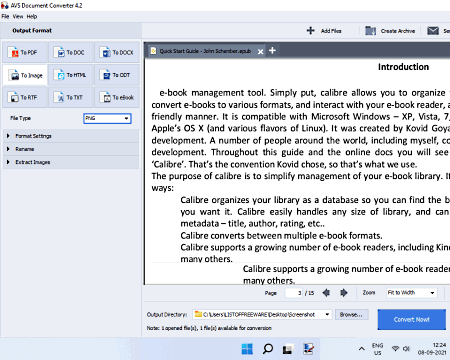This screenshot has width=450, height=360.
Task: Close the Quick Start Guide tab
Action: 260,51
